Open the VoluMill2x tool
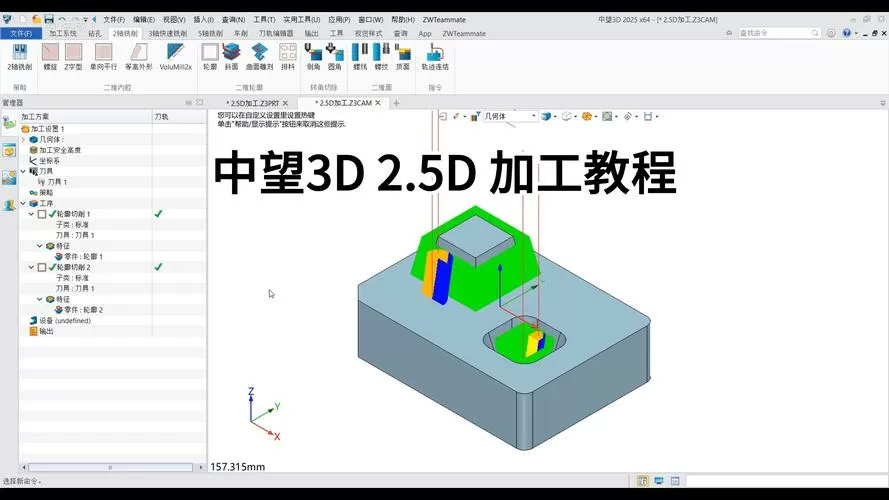 click(175, 57)
